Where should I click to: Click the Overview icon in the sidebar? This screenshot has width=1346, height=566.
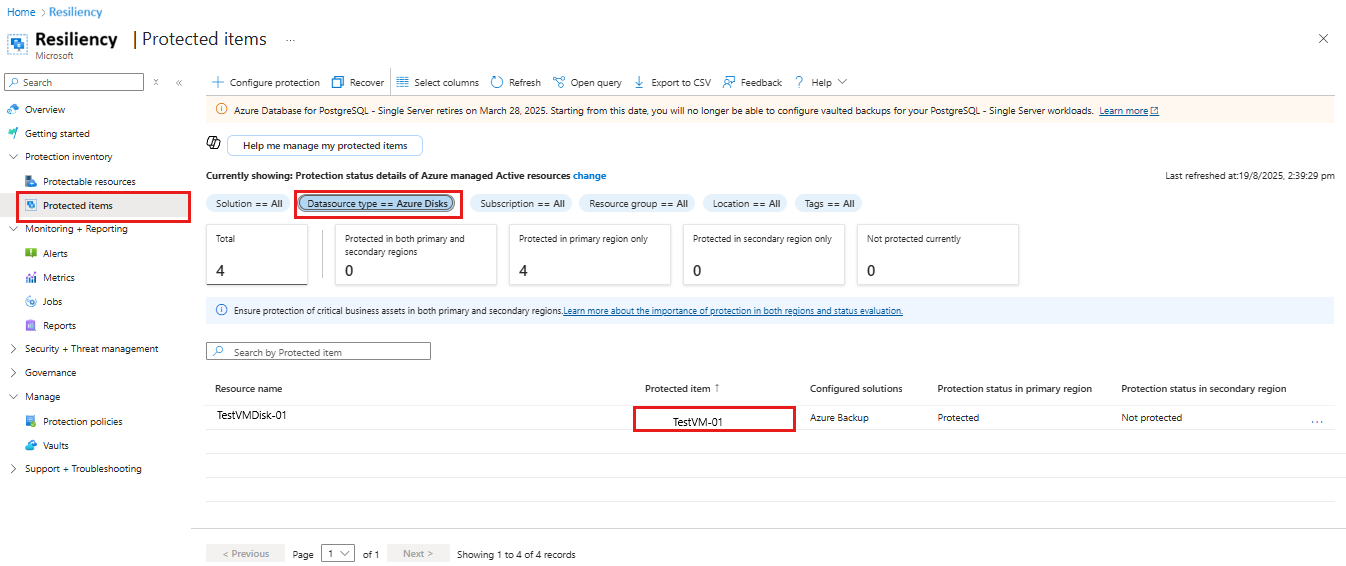click(13, 110)
